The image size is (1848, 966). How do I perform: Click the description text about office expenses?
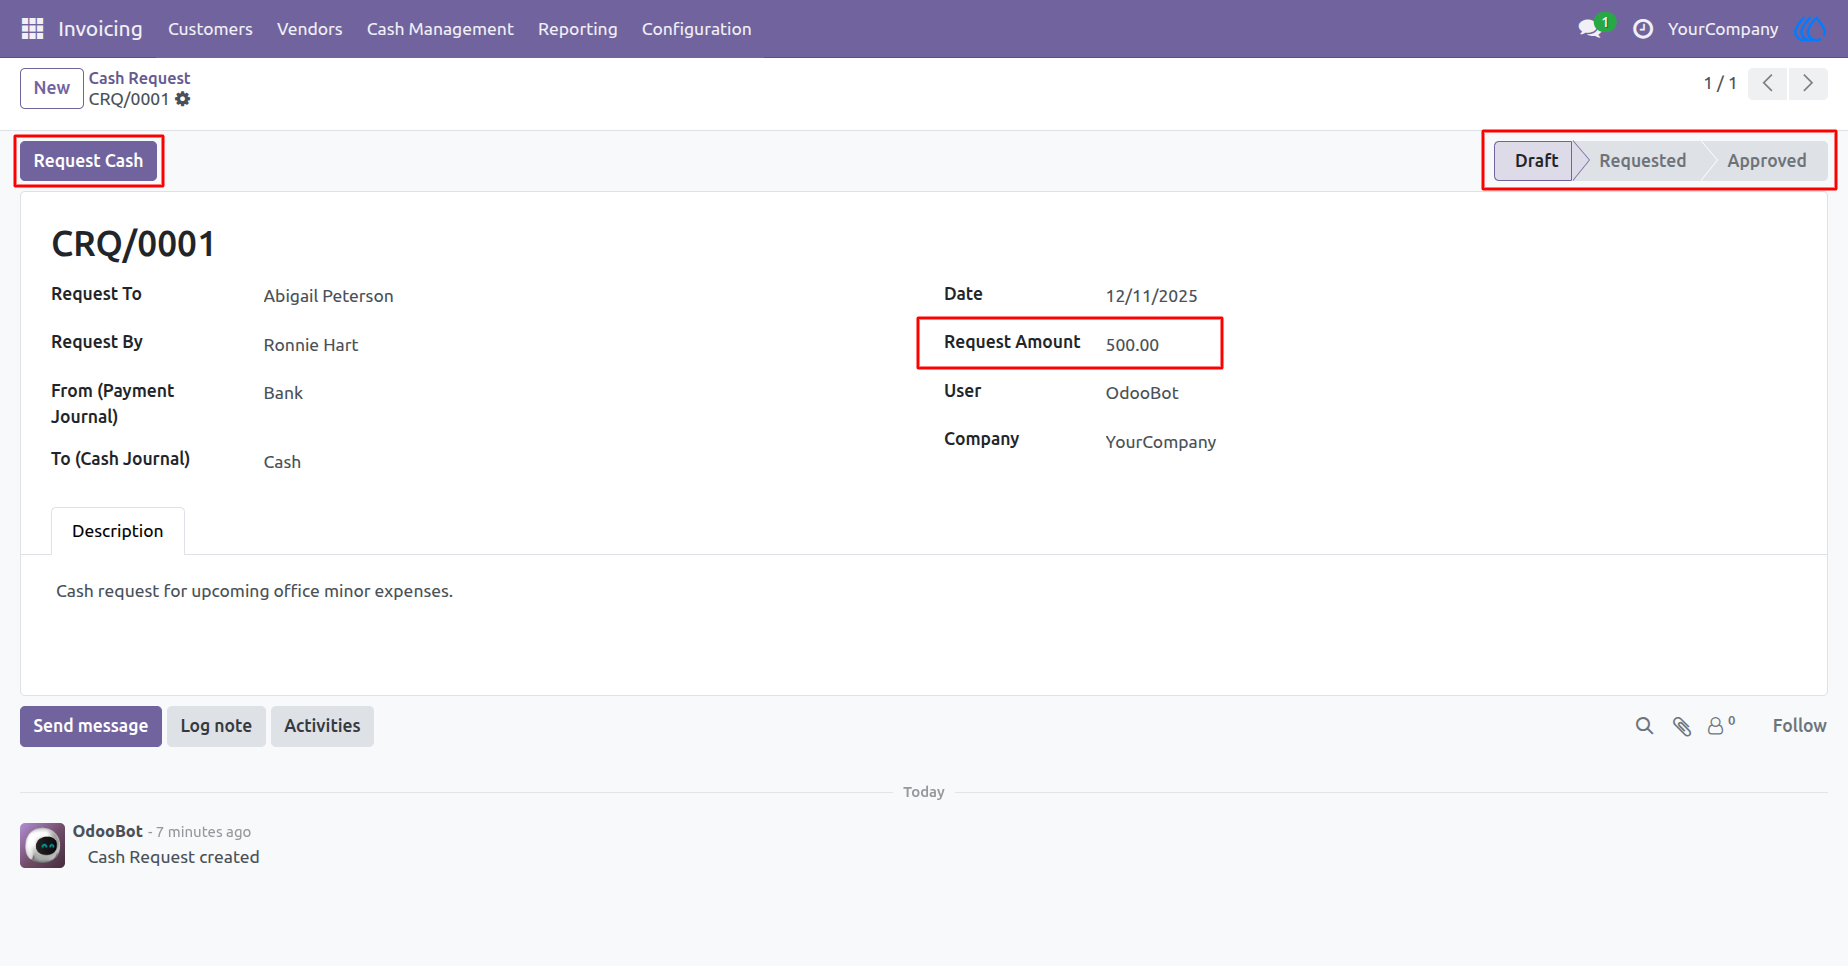254,591
